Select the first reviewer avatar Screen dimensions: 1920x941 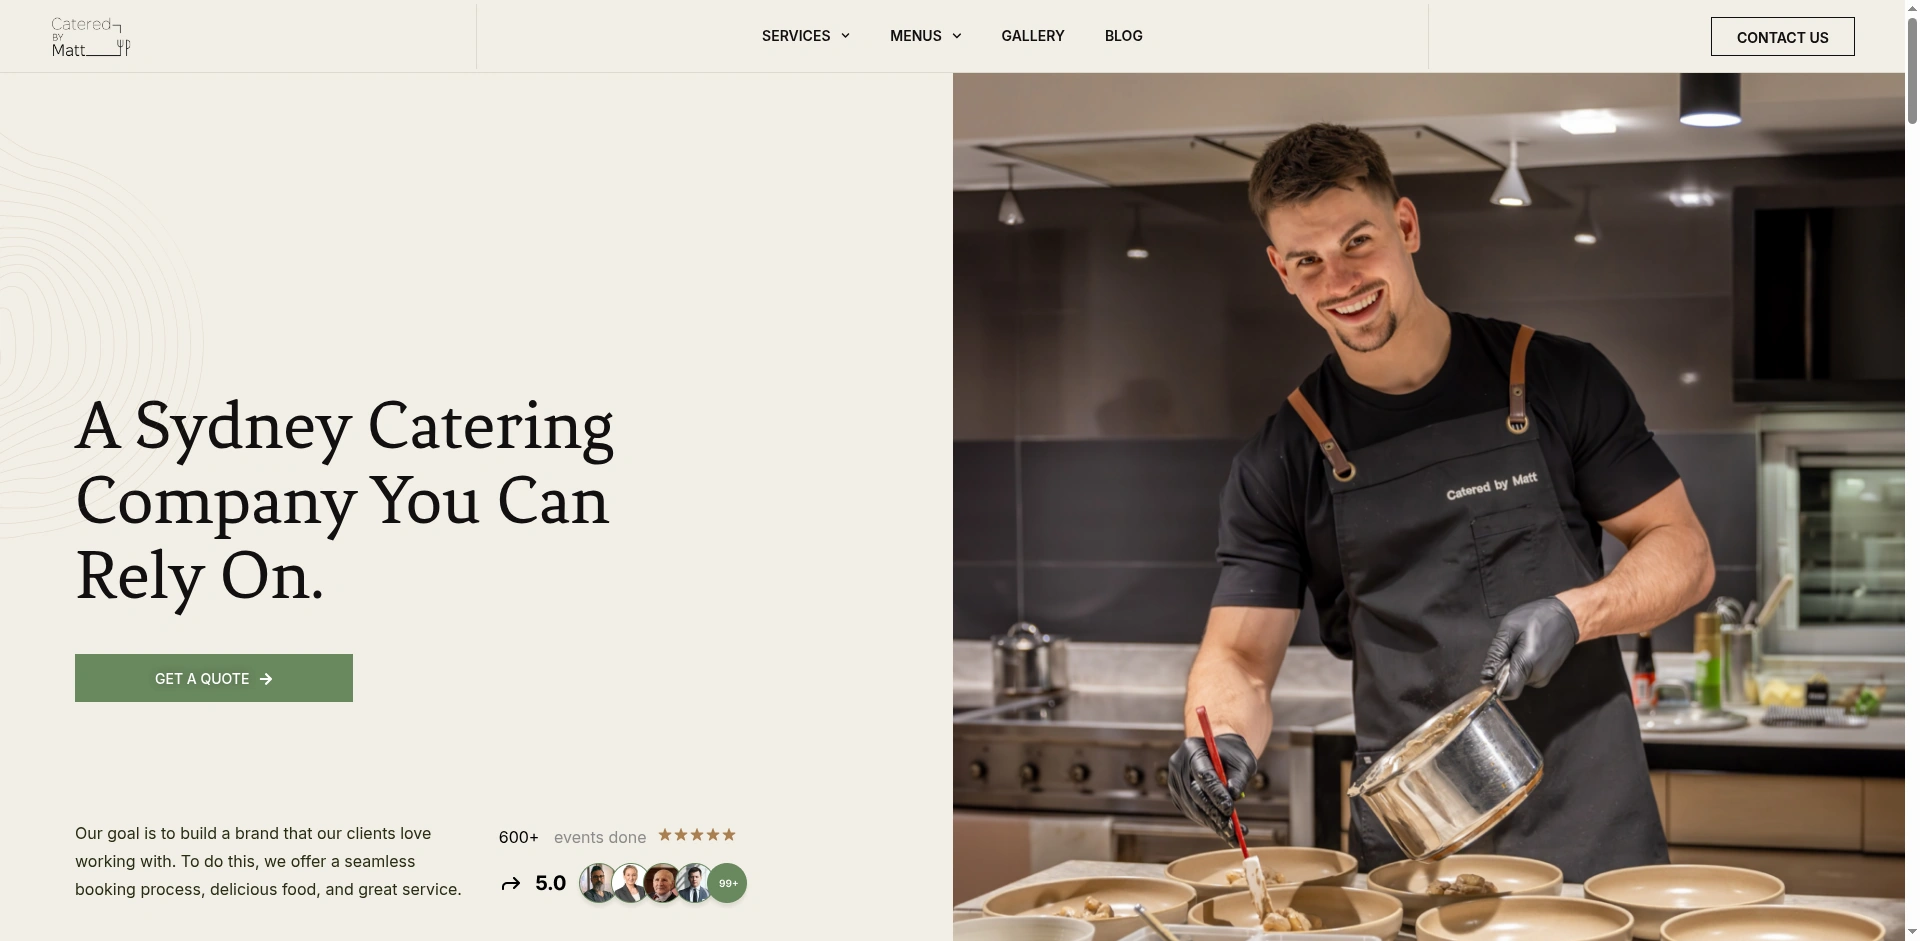pyautogui.click(x=598, y=883)
